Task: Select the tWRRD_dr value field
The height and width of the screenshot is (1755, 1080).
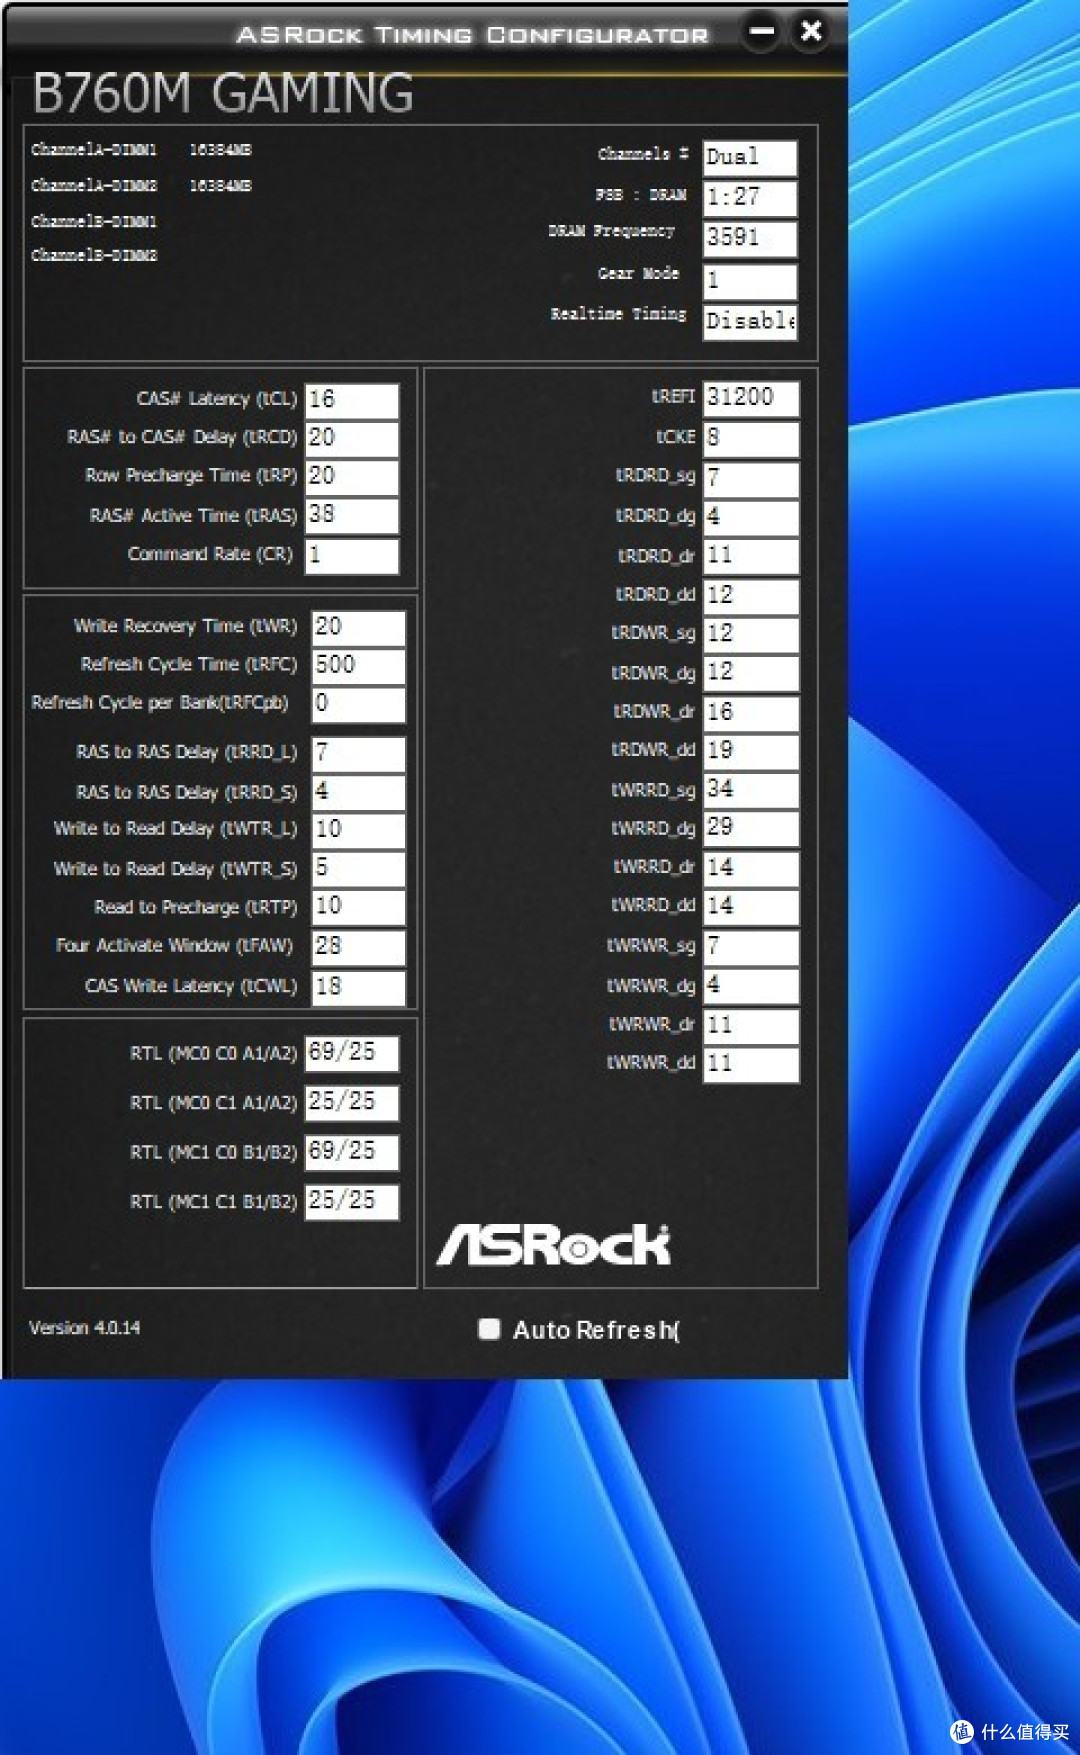Action: [x=751, y=868]
